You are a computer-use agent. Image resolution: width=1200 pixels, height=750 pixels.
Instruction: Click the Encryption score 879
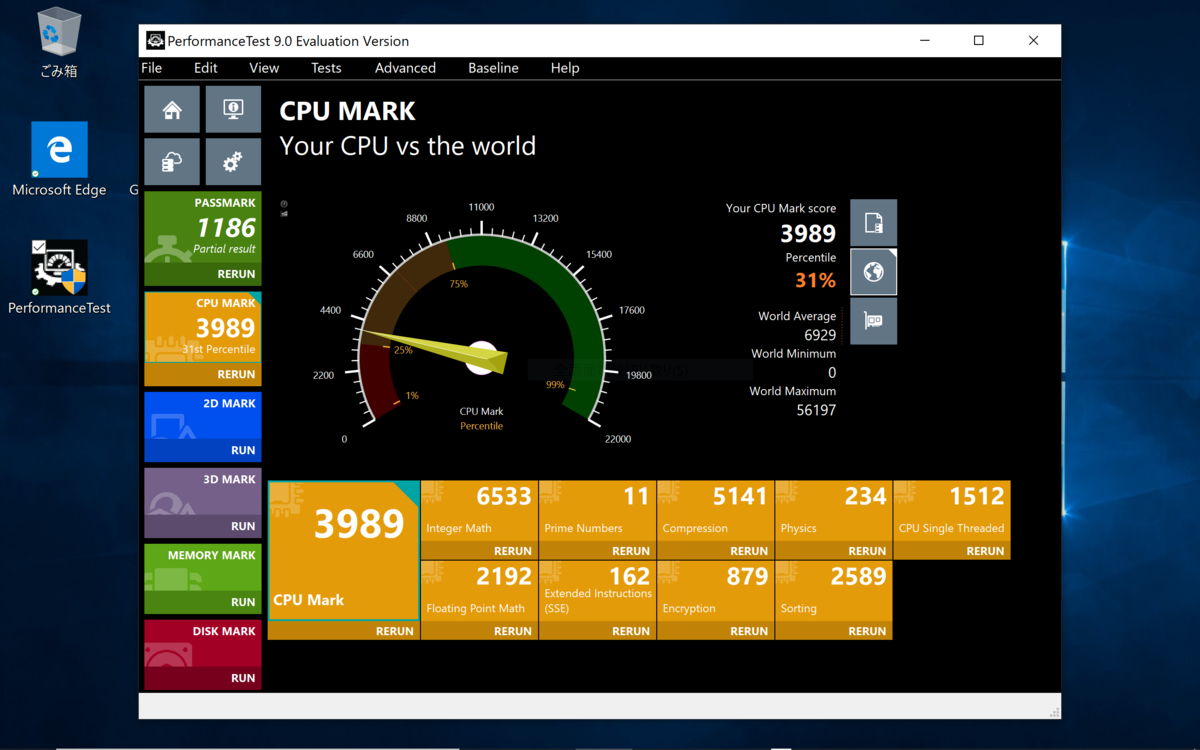(x=747, y=577)
